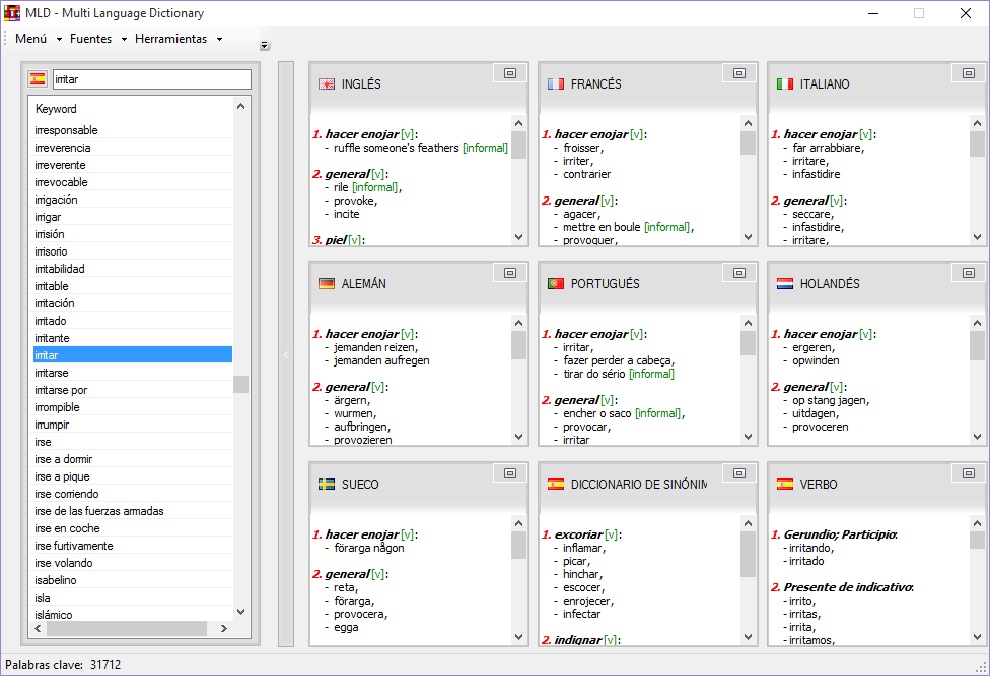Click the INGLÉS panel scroll-down arrow
Image resolution: width=990 pixels, height=676 pixels.
point(518,237)
